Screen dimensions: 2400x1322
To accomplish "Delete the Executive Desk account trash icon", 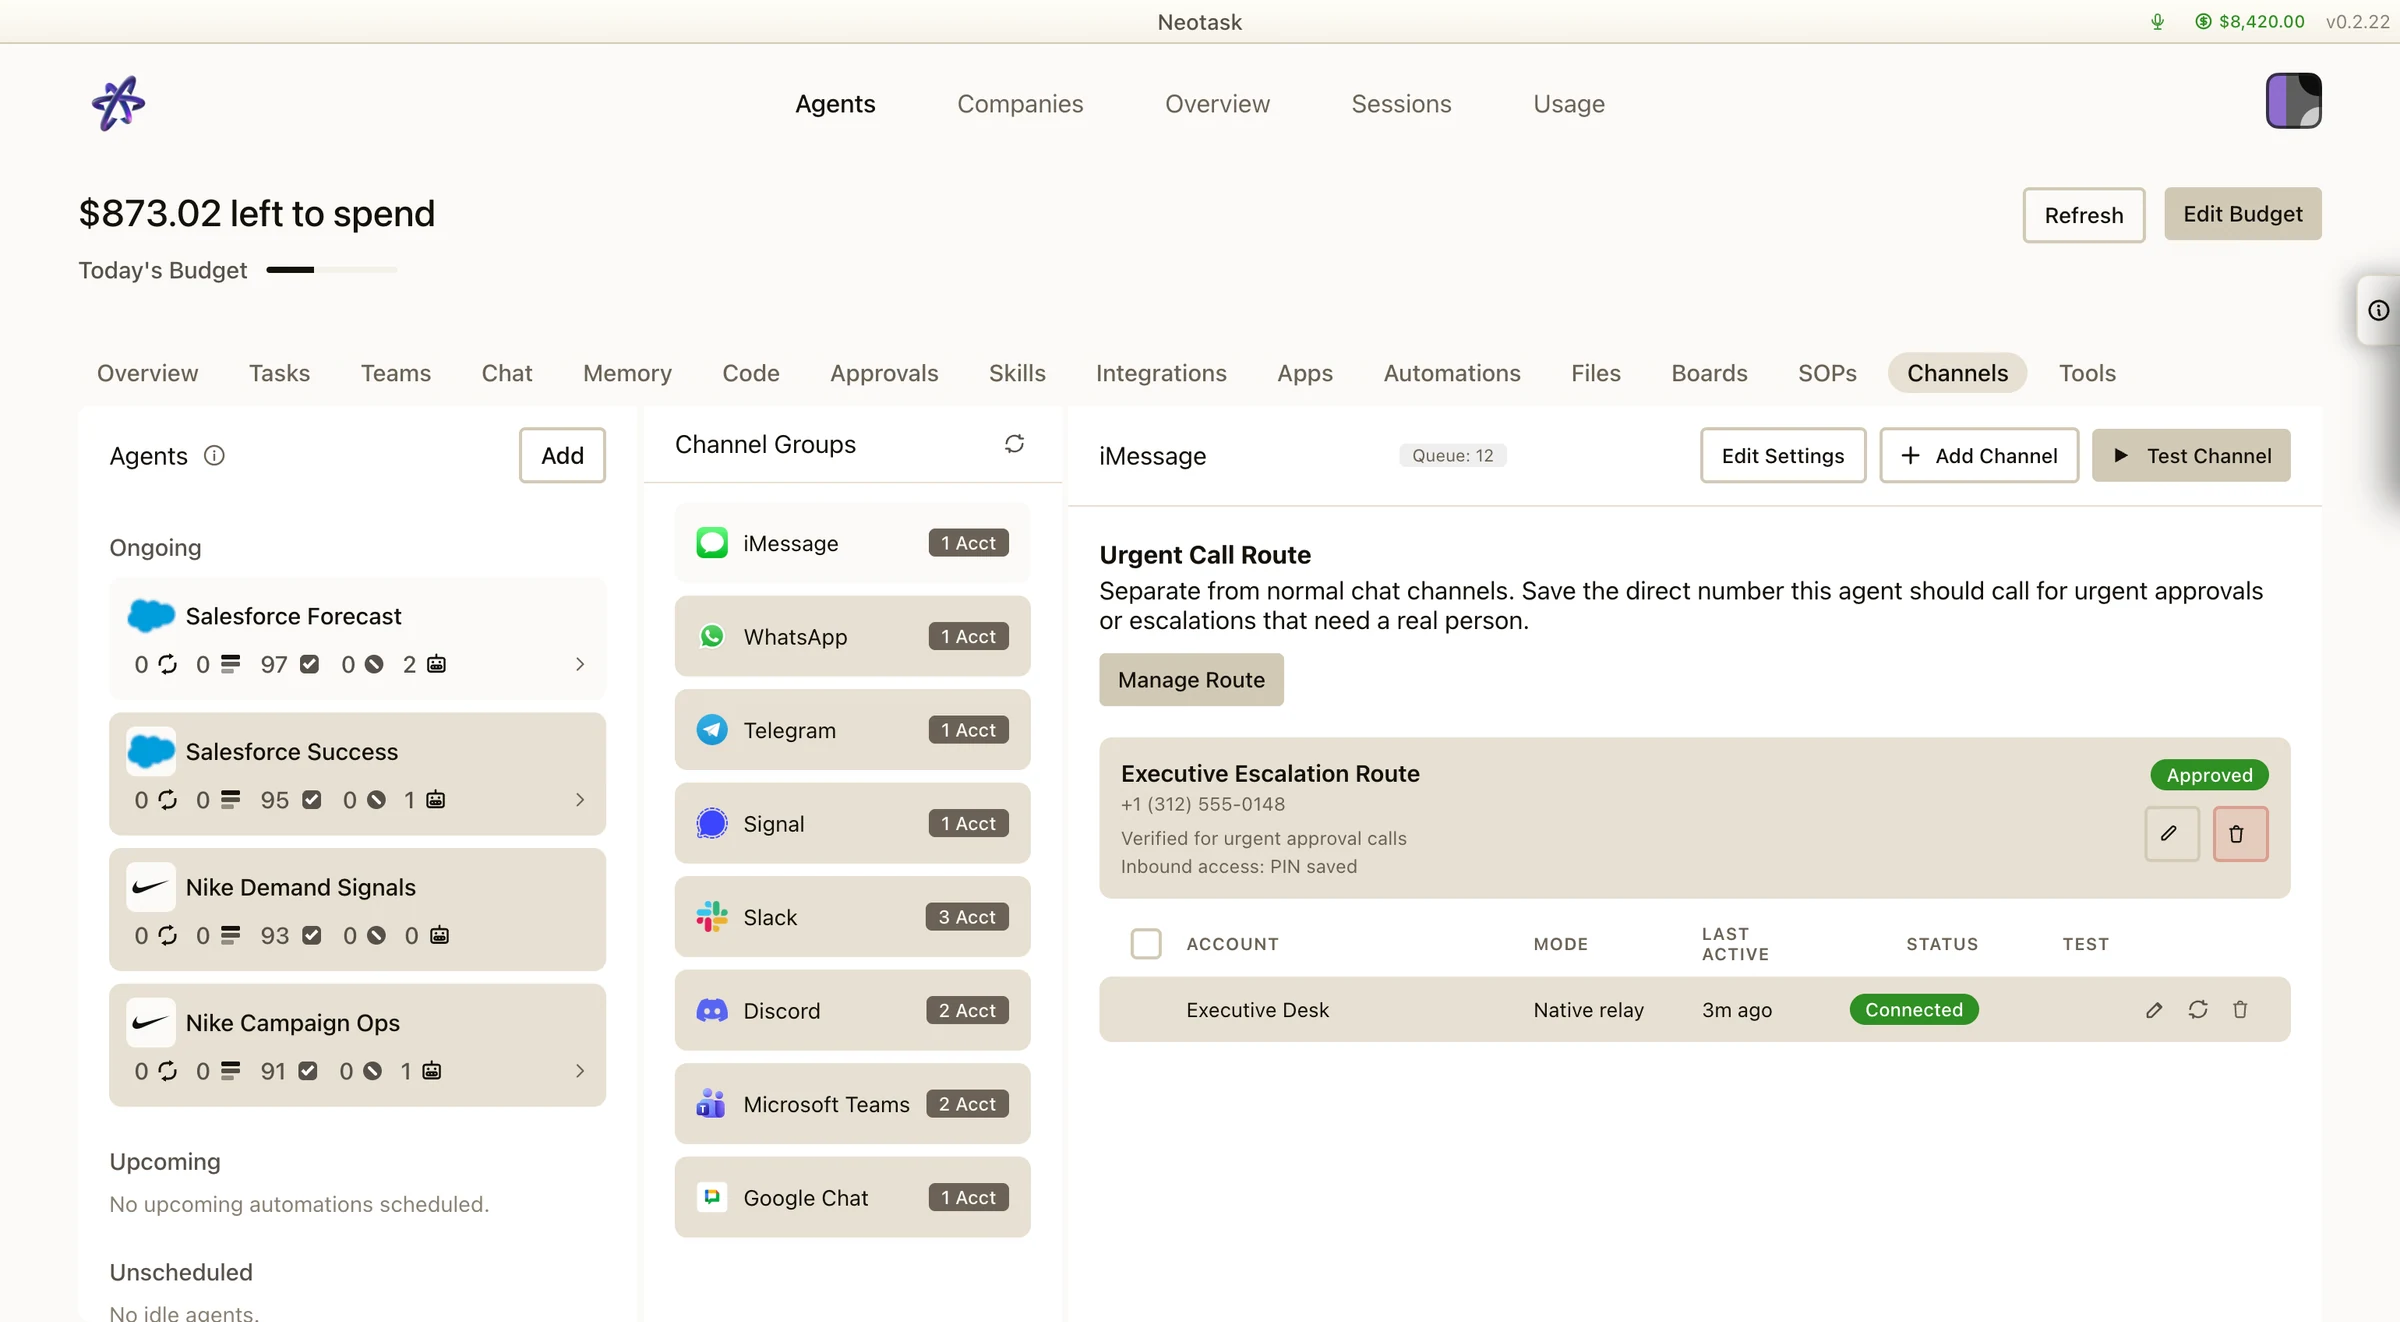I will 2240,1010.
